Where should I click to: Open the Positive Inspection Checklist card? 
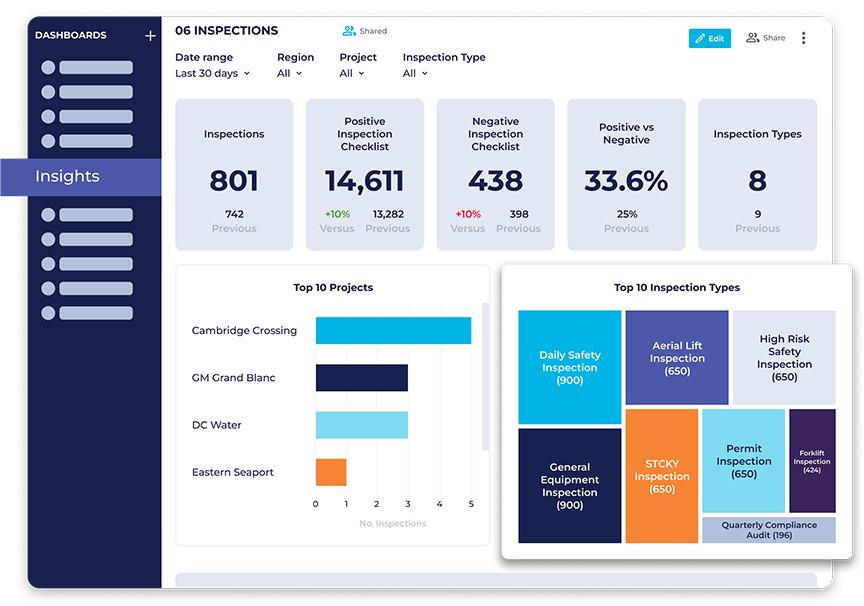(x=365, y=174)
